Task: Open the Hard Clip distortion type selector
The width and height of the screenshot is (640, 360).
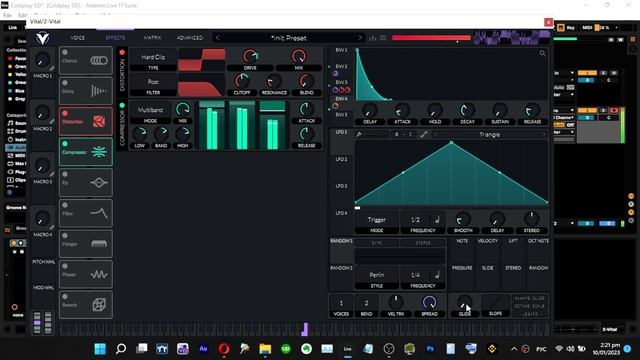Action: [153, 57]
